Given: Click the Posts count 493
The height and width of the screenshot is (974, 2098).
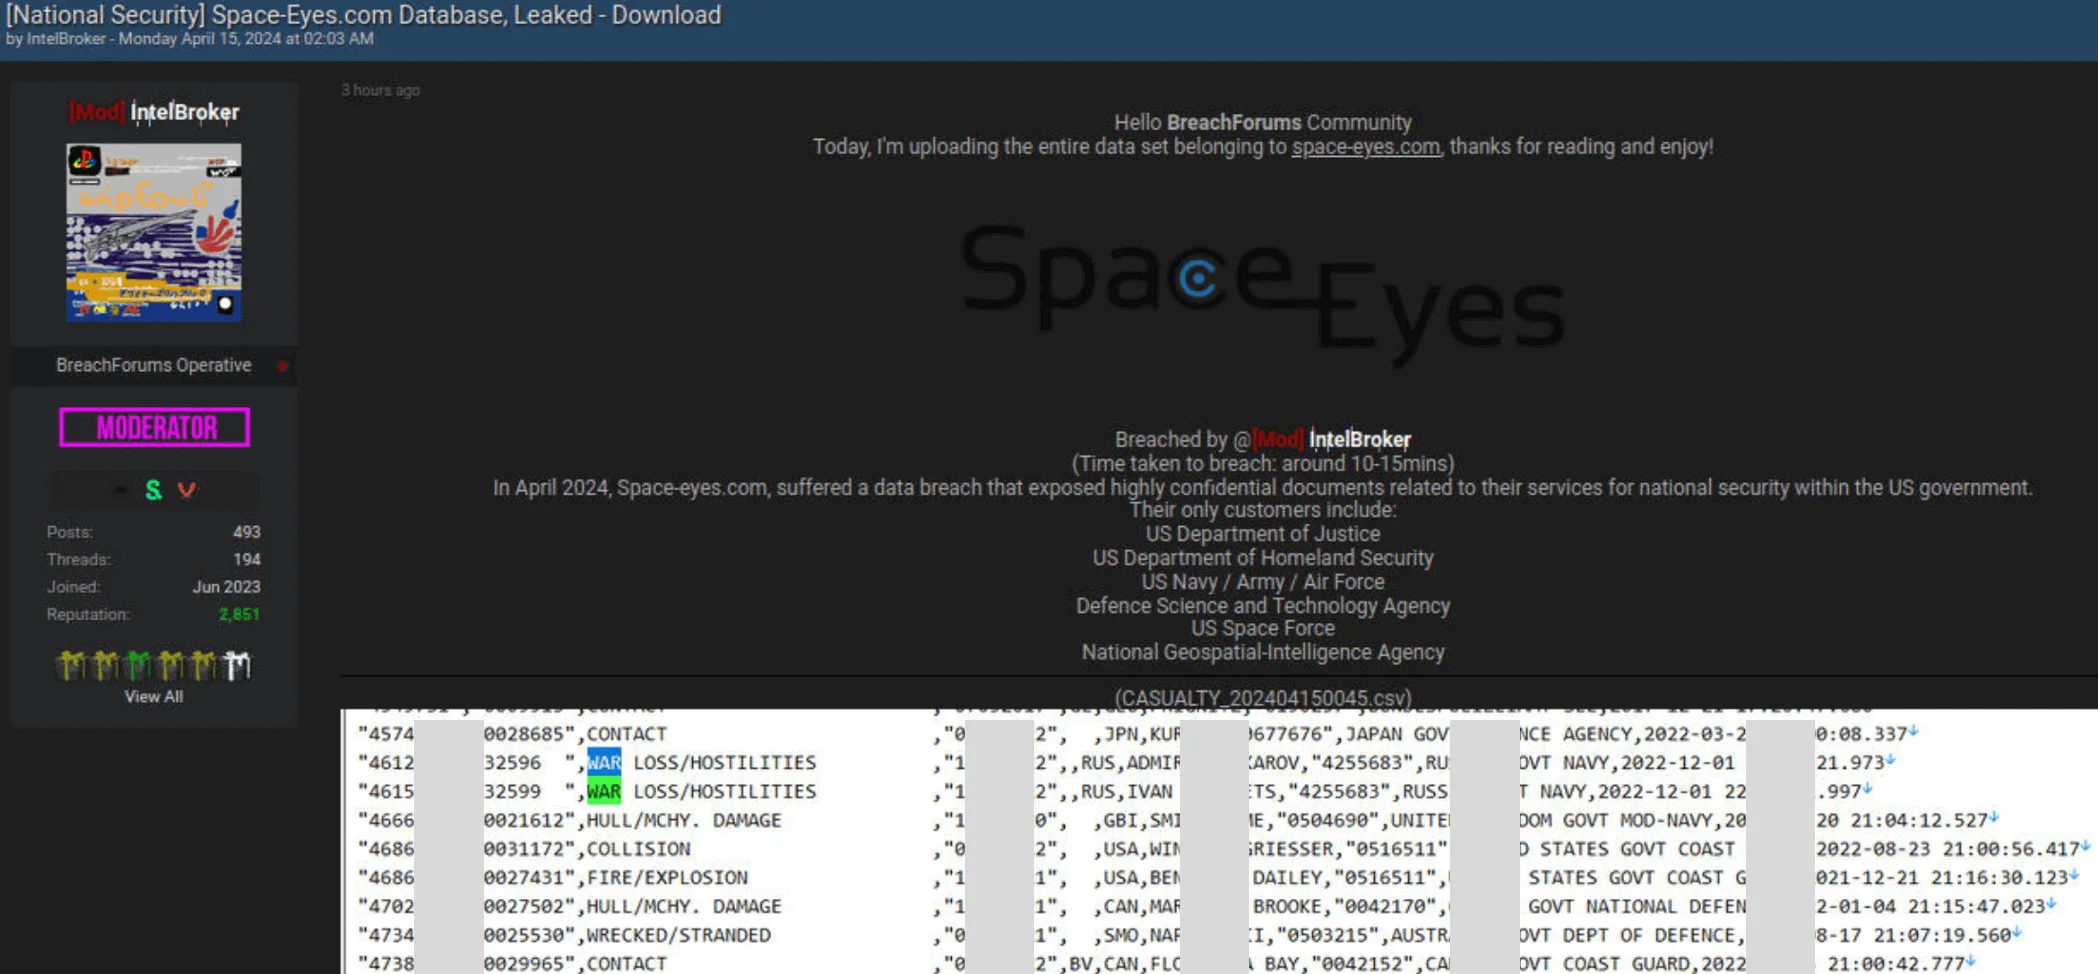Looking at the screenshot, I should [248, 531].
